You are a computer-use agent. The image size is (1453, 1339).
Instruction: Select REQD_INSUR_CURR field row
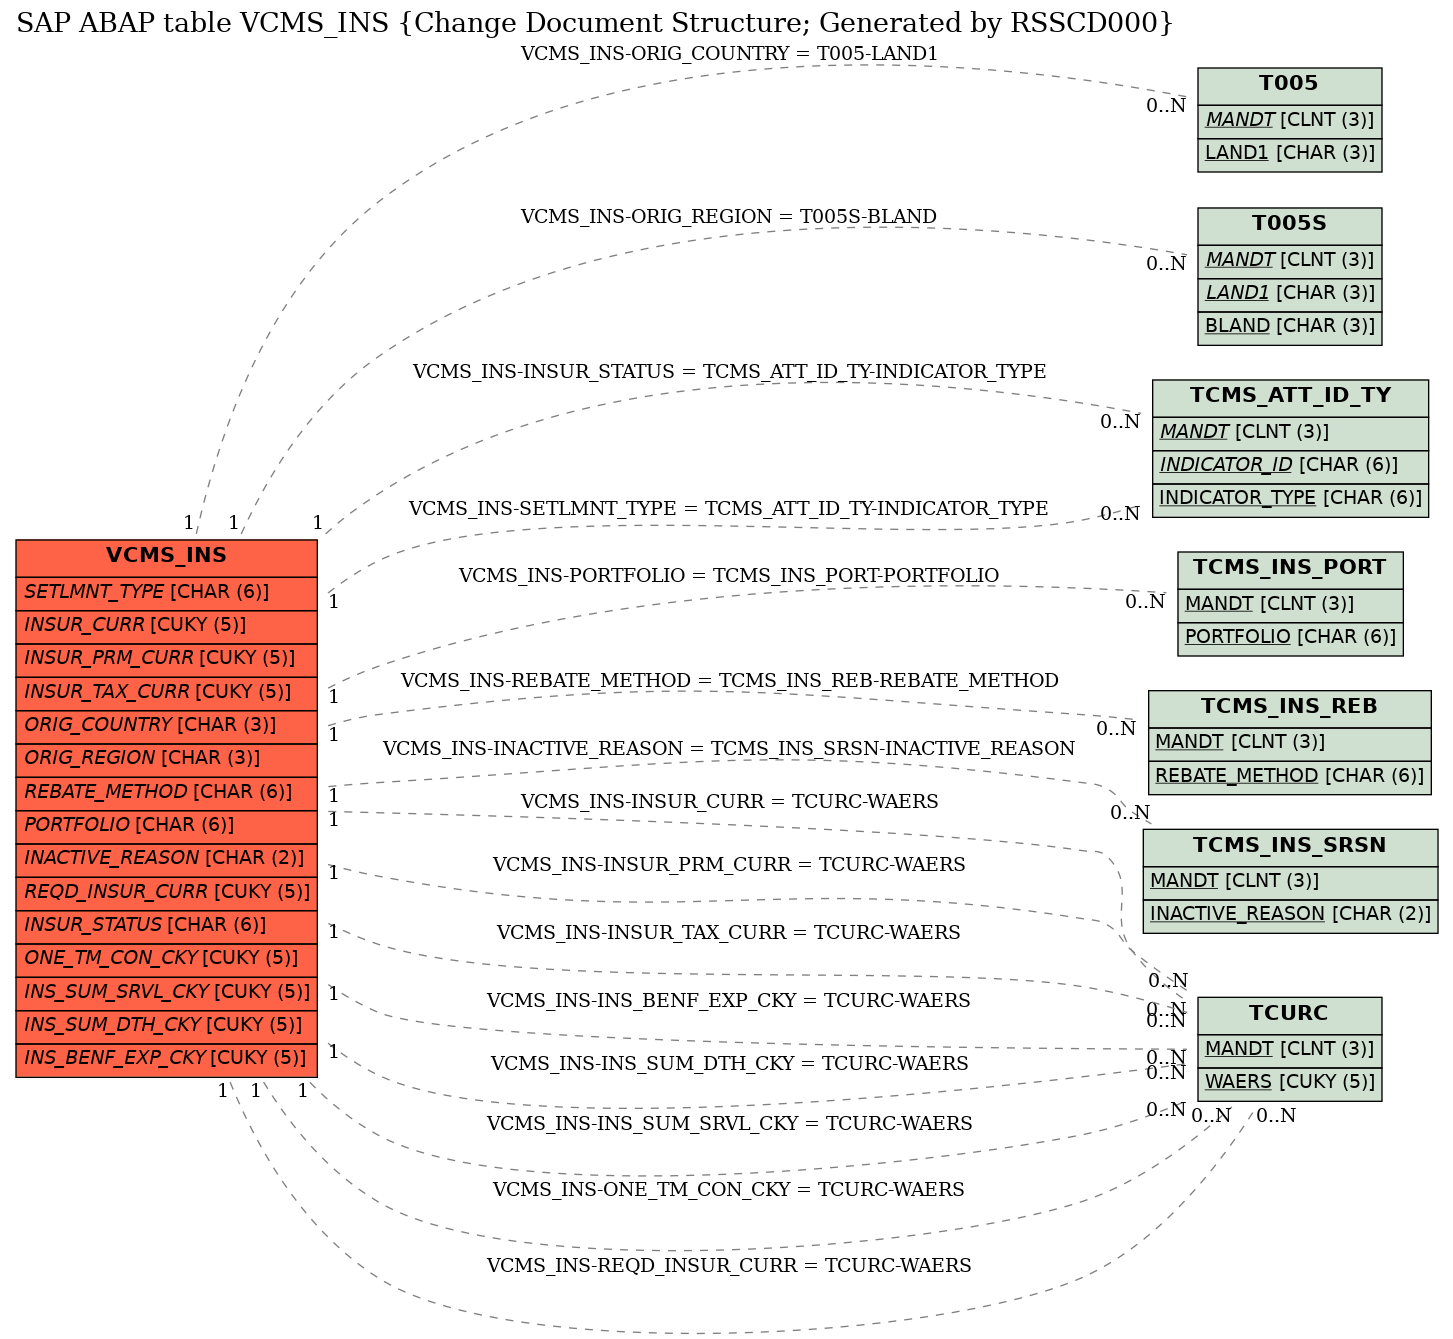point(166,893)
